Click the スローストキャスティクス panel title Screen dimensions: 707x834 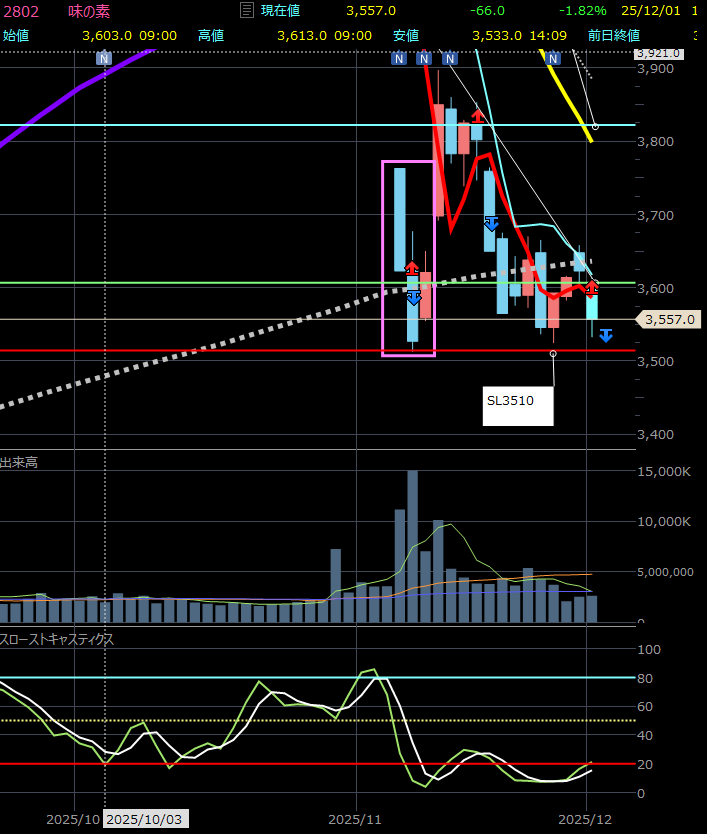coord(57,639)
